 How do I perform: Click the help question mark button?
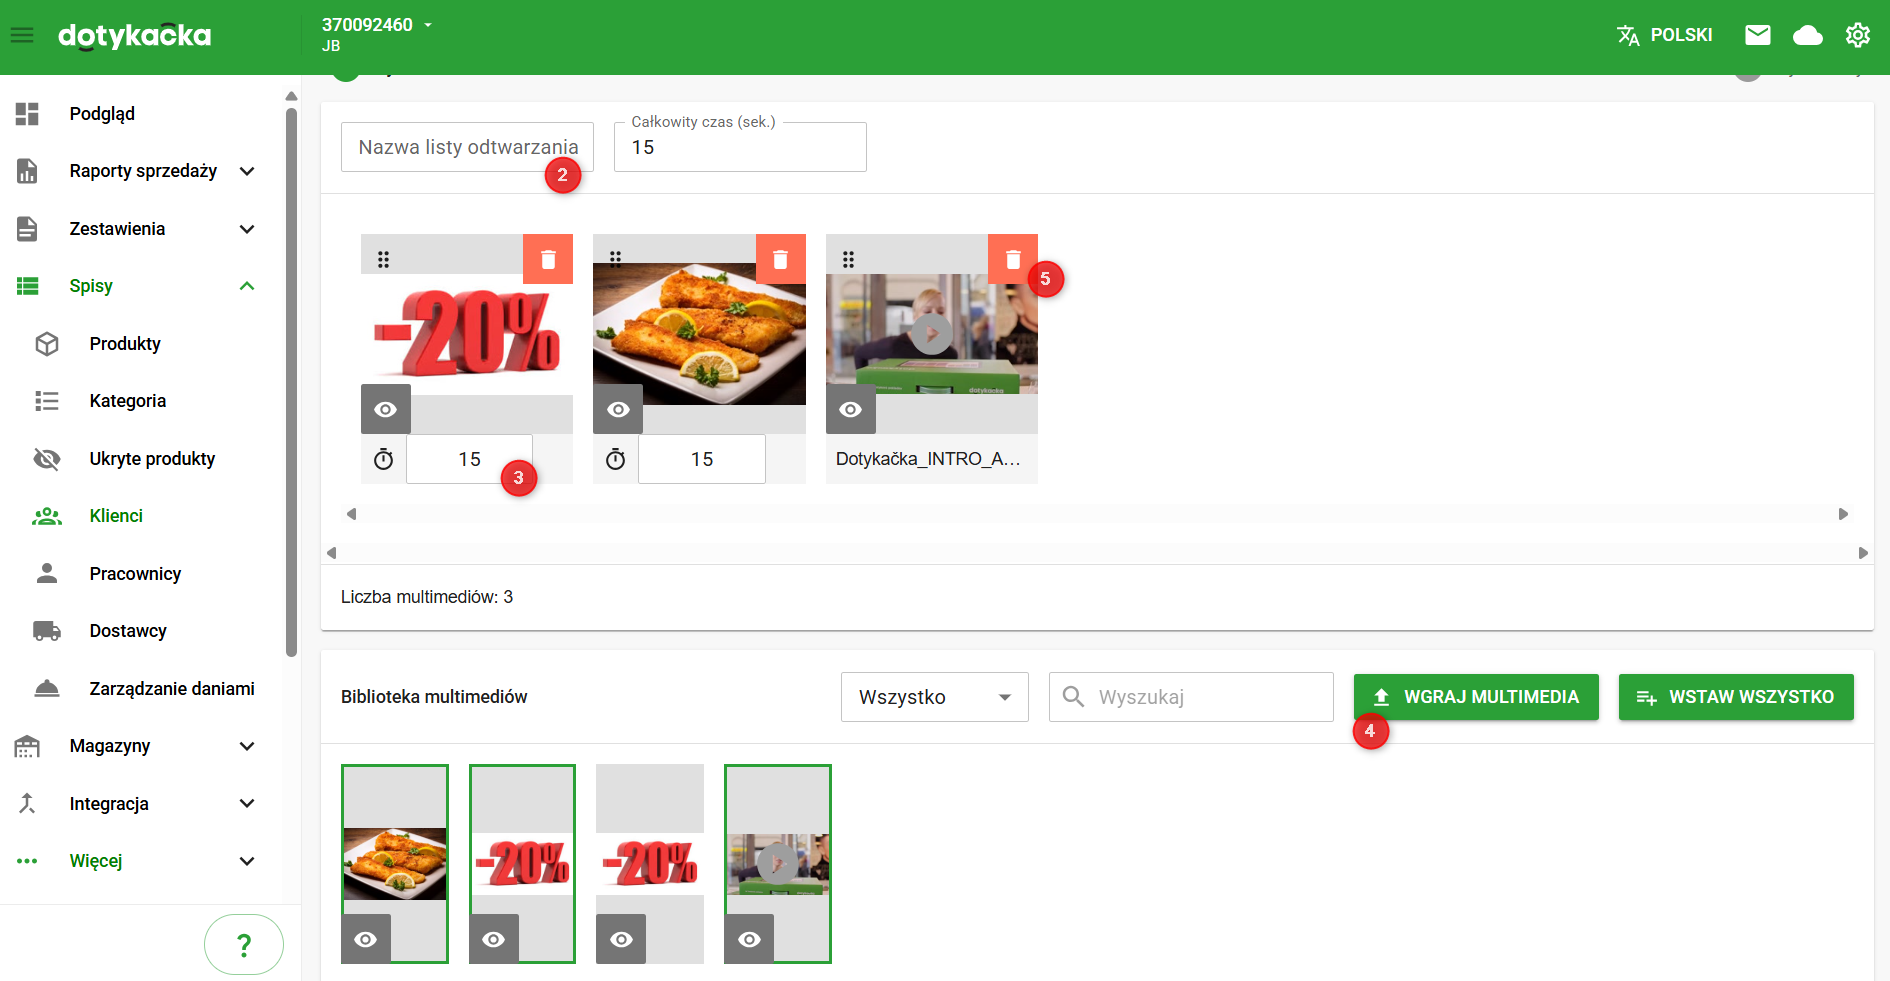(244, 944)
